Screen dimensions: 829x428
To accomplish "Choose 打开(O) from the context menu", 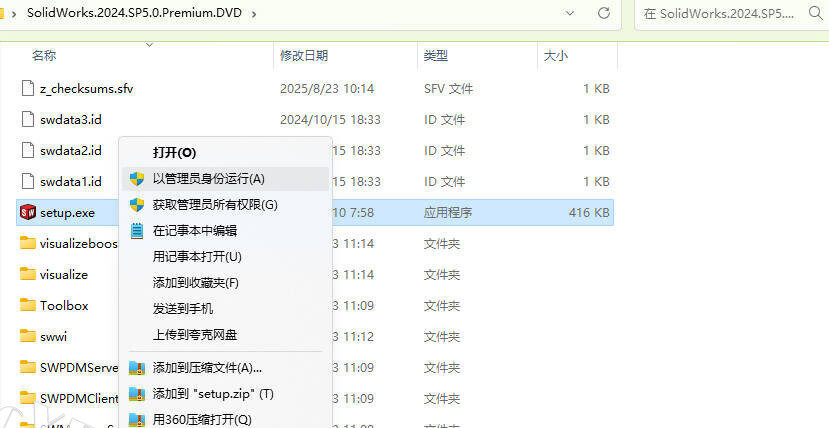I will pyautogui.click(x=174, y=153).
